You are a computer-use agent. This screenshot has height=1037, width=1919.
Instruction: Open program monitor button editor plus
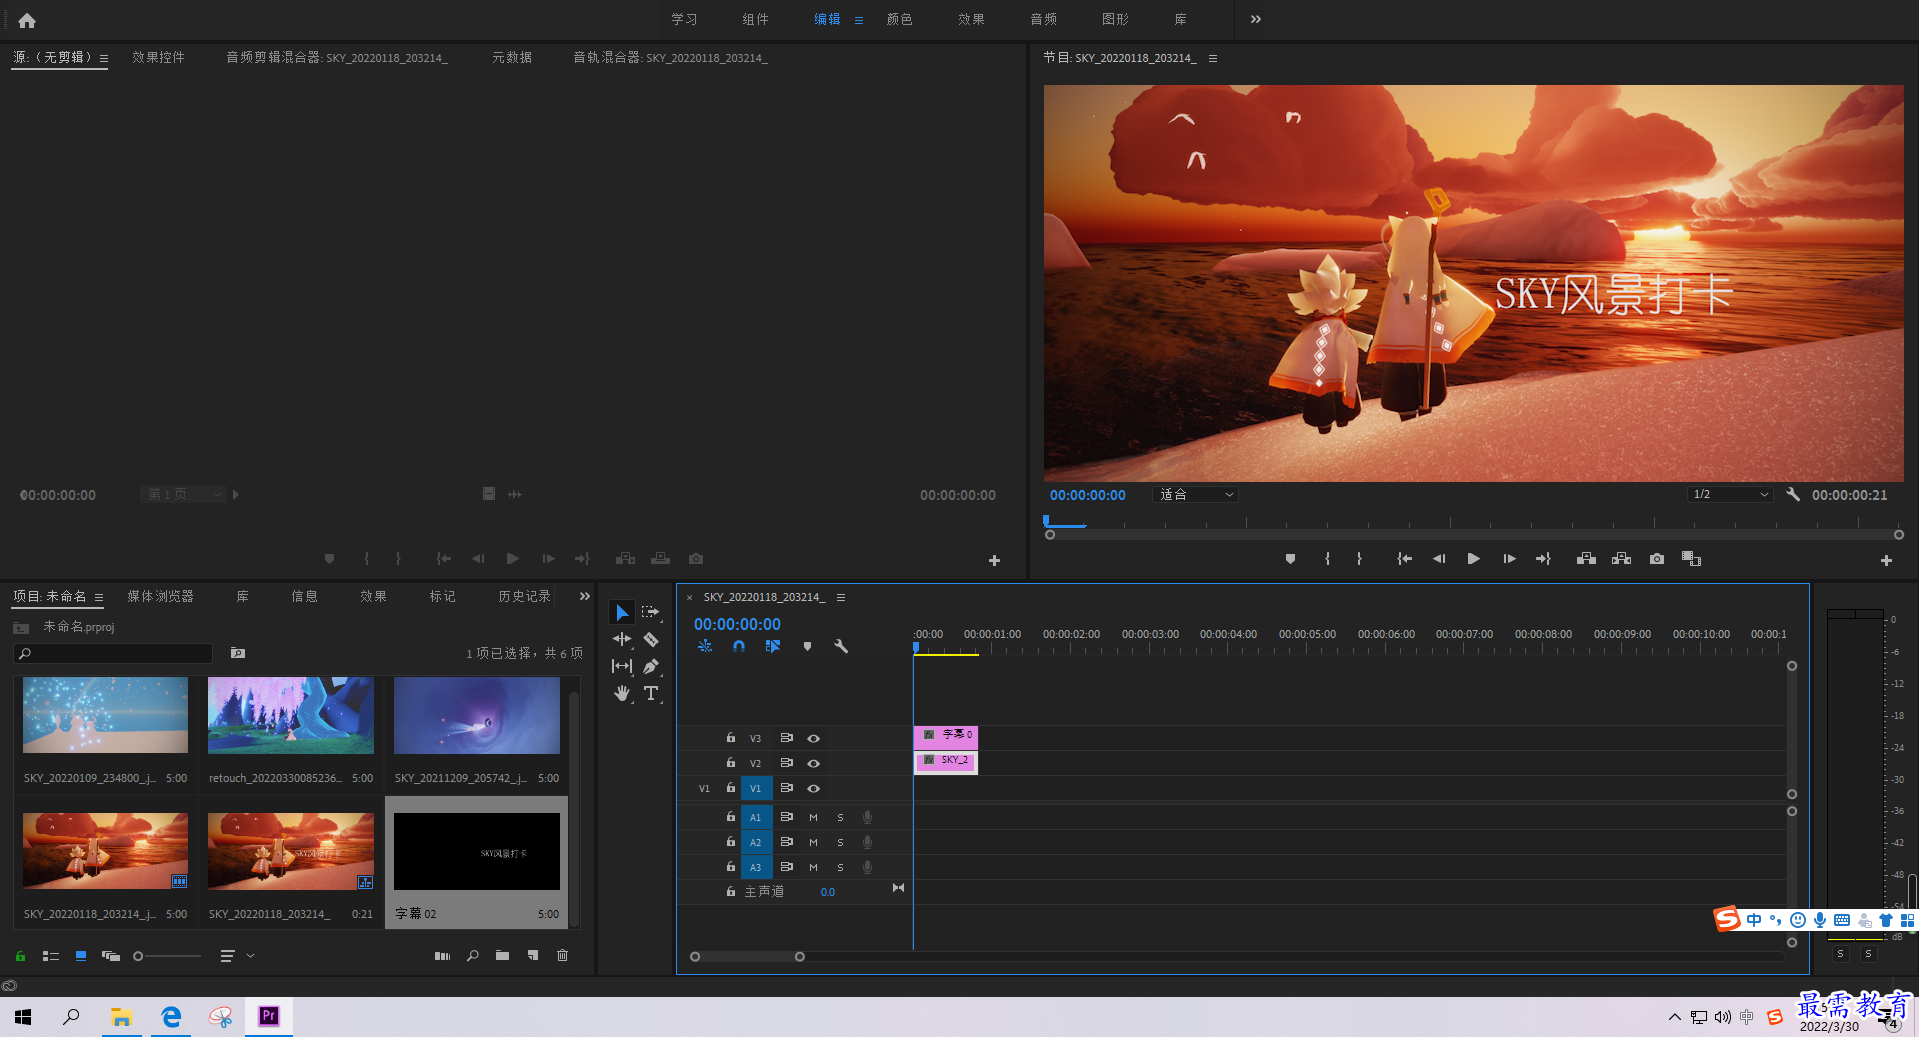(x=1886, y=561)
